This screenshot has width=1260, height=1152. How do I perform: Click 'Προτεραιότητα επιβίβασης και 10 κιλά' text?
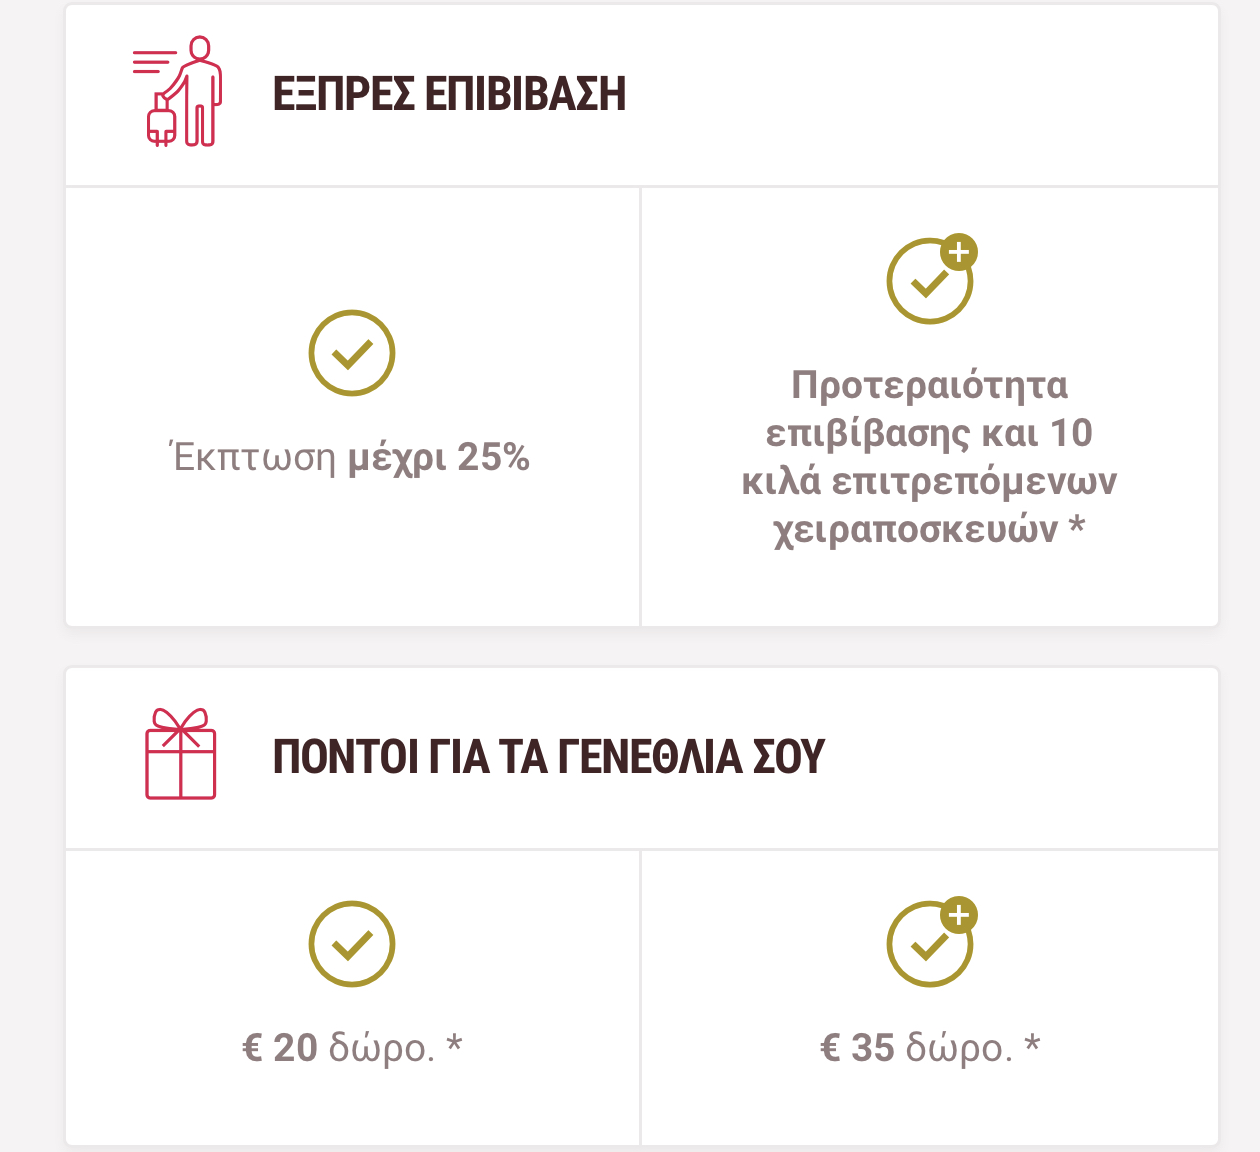coord(929,432)
